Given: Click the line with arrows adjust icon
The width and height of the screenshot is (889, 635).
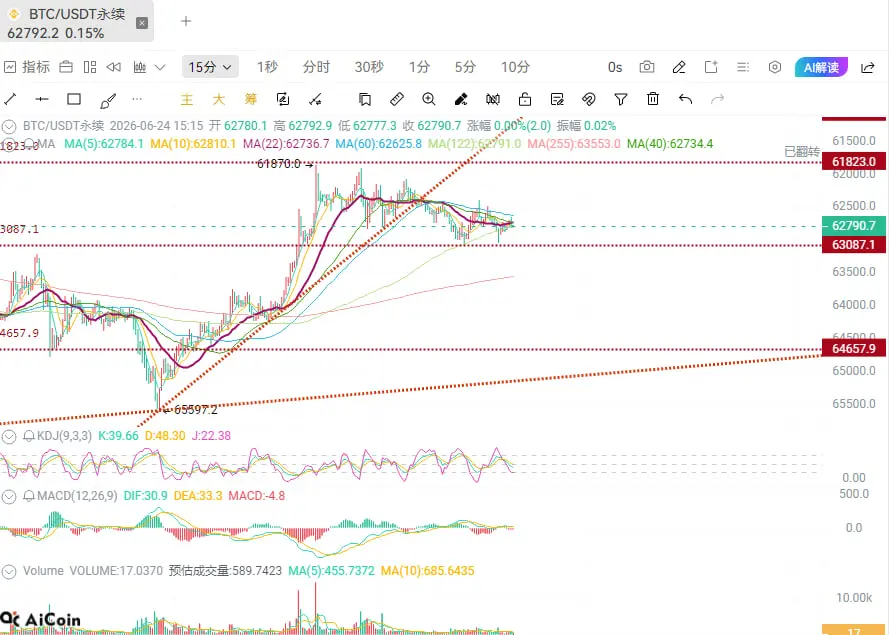Looking at the screenshot, I should pyautogui.click(x=315, y=100).
